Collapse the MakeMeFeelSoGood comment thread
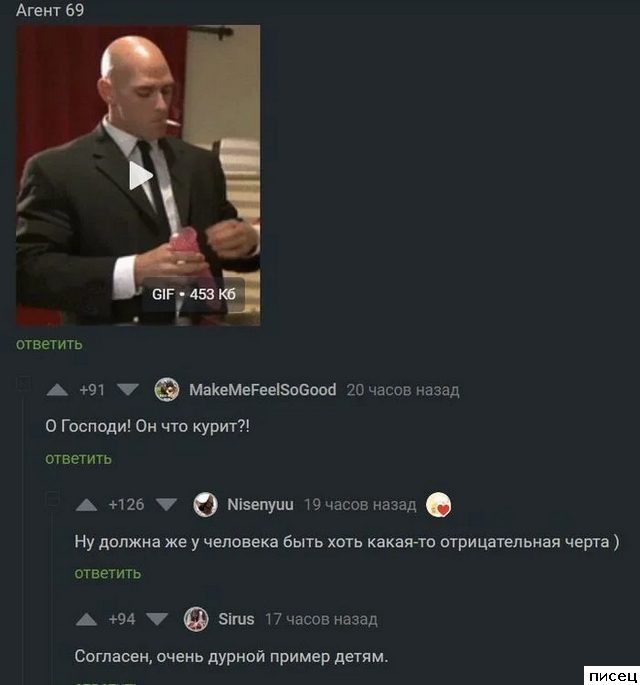640x685 pixels. pos(23,383)
